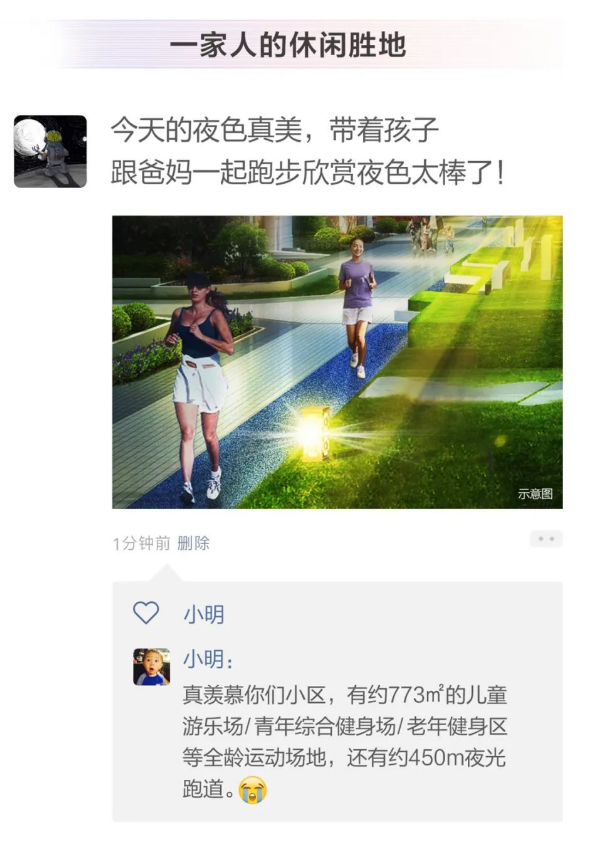Click the runner in purple shirt
The height and width of the screenshot is (852, 594).
[x=357, y=306]
